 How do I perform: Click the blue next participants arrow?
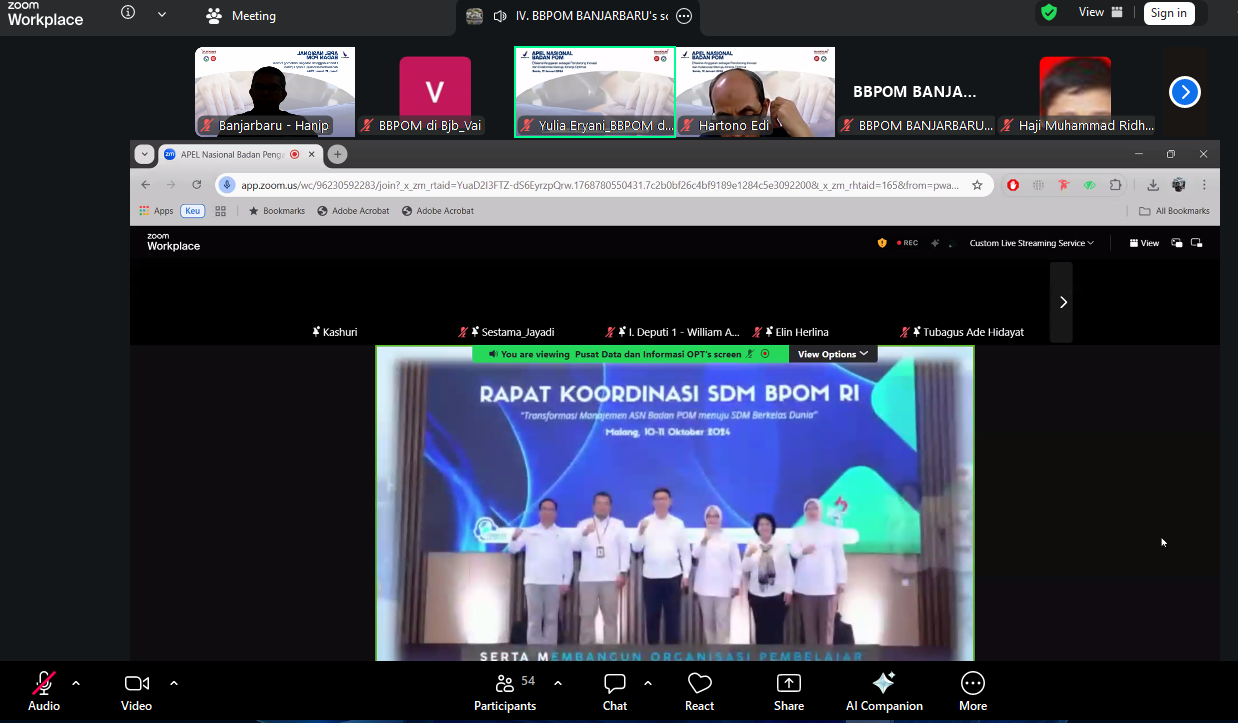[1184, 92]
